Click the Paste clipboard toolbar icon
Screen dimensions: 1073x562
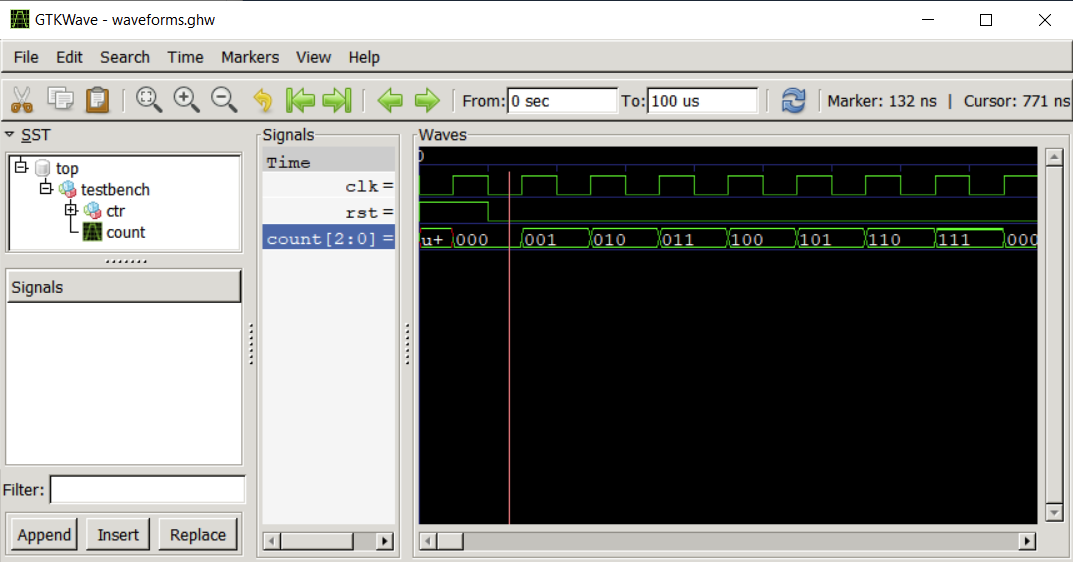pyautogui.click(x=97, y=99)
